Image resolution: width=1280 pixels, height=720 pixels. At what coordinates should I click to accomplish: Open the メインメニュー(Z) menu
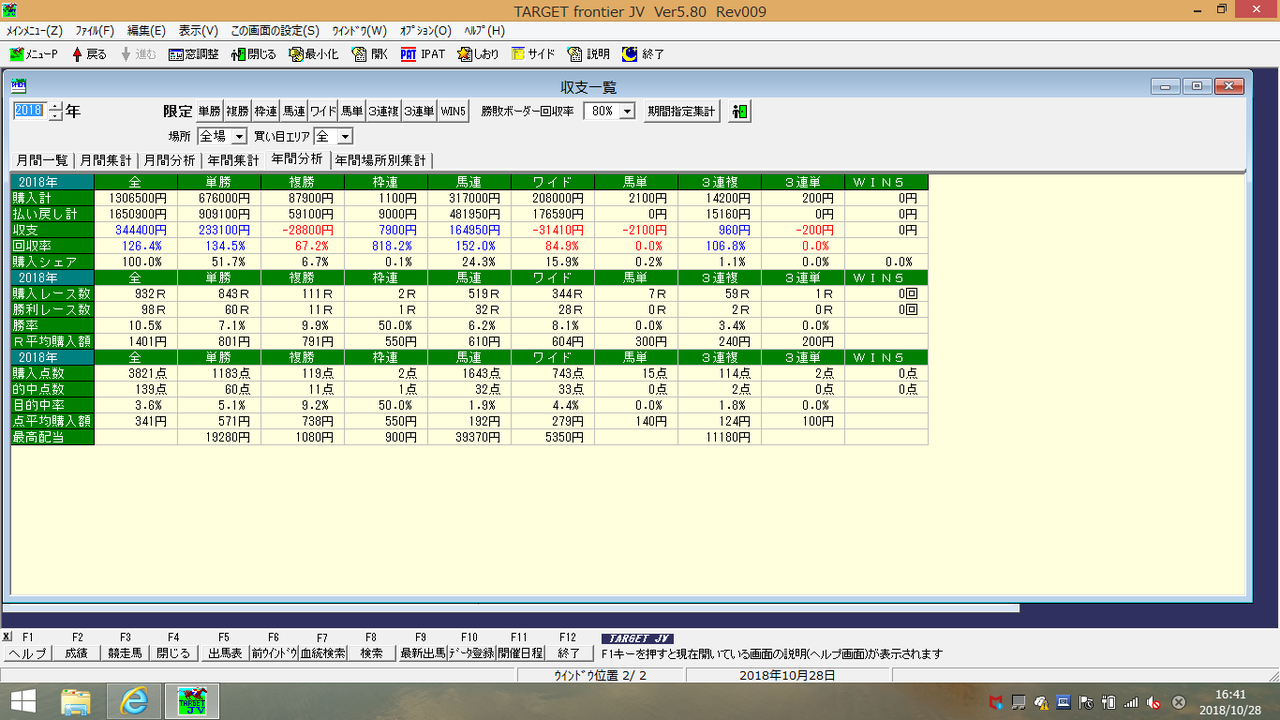tap(34, 31)
